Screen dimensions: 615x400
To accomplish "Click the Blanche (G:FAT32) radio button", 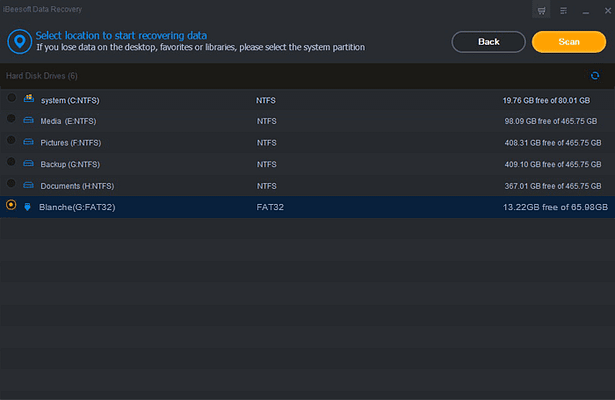I will tap(11, 206).
